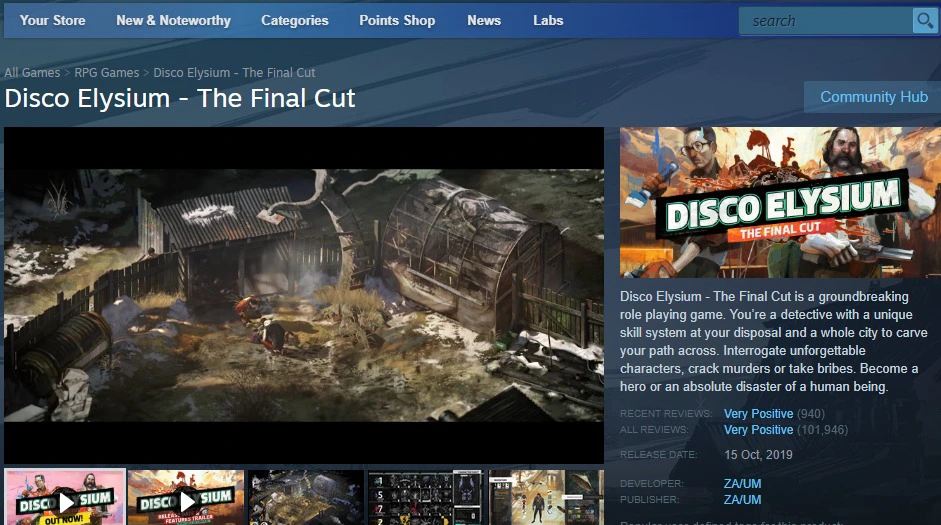The height and width of the screenshot is (525, 941).
Task: Click the All Games breadcrumb link
Action: tap(32, 73)
